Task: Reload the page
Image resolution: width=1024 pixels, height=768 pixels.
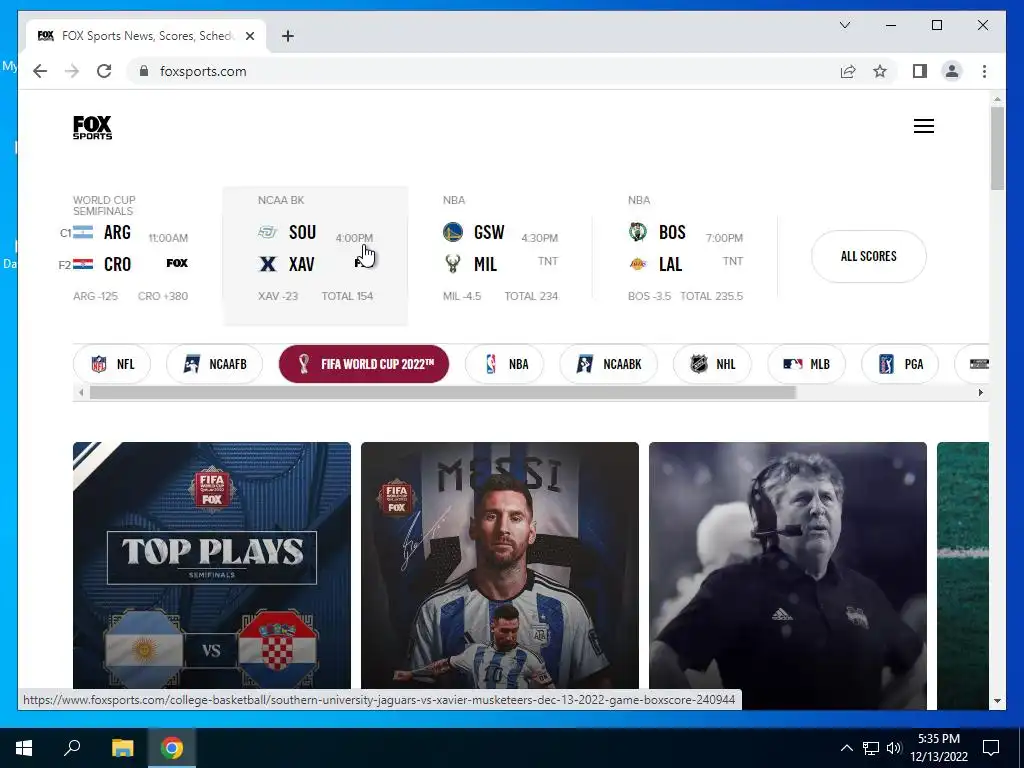Action: 104,71
